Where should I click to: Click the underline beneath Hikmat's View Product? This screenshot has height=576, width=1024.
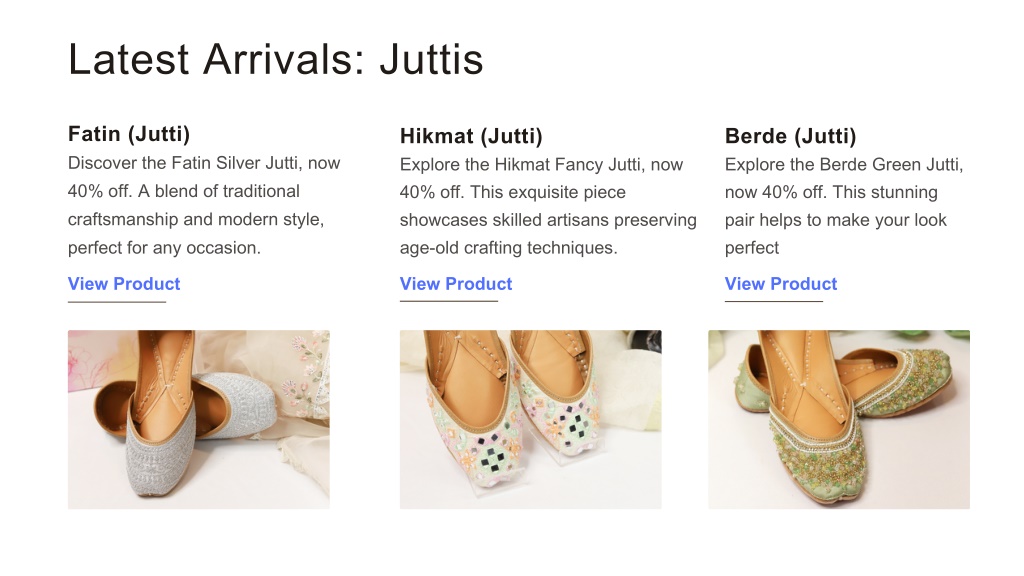pos(449,301)
